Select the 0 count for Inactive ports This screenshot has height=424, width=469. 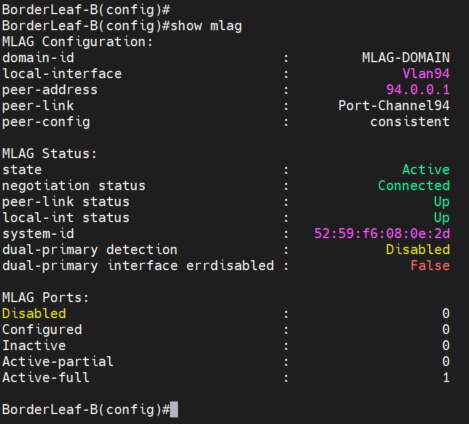[446, 345]
